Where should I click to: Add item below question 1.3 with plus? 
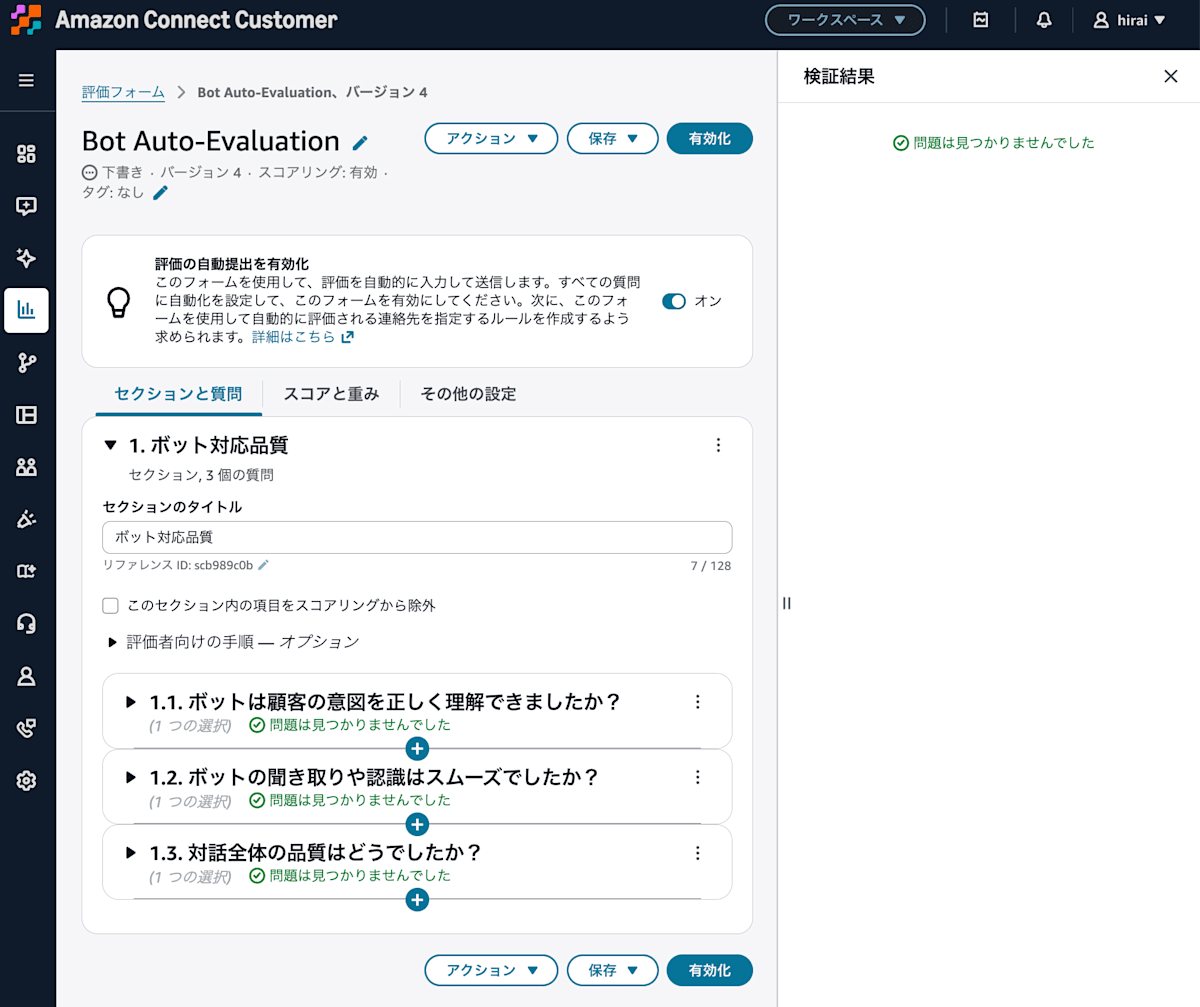pyautogui.click(x=418, y=900)
